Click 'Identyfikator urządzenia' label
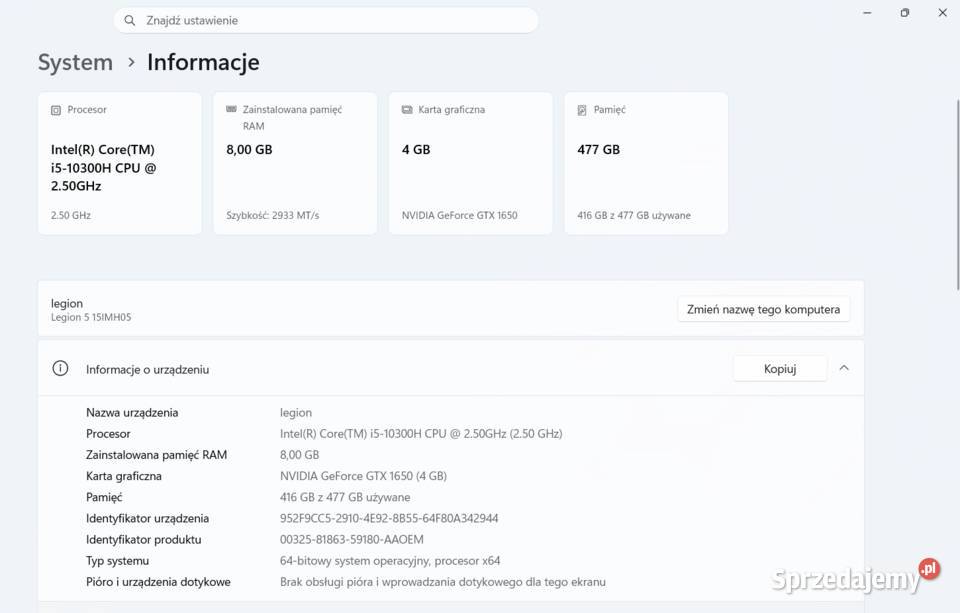 tap(147, 519)
